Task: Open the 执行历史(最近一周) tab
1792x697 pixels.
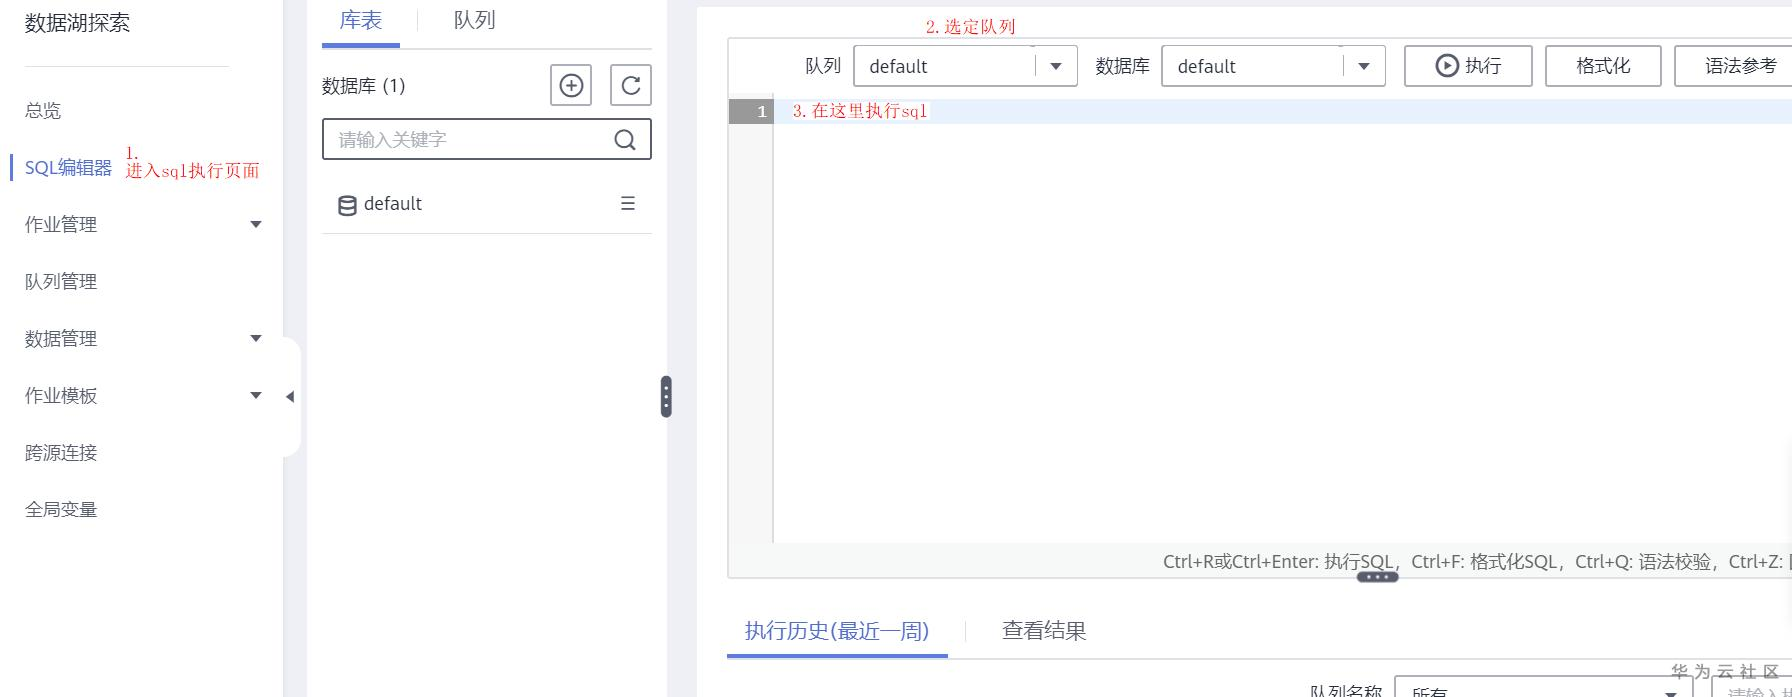Action: coord(837,631)
